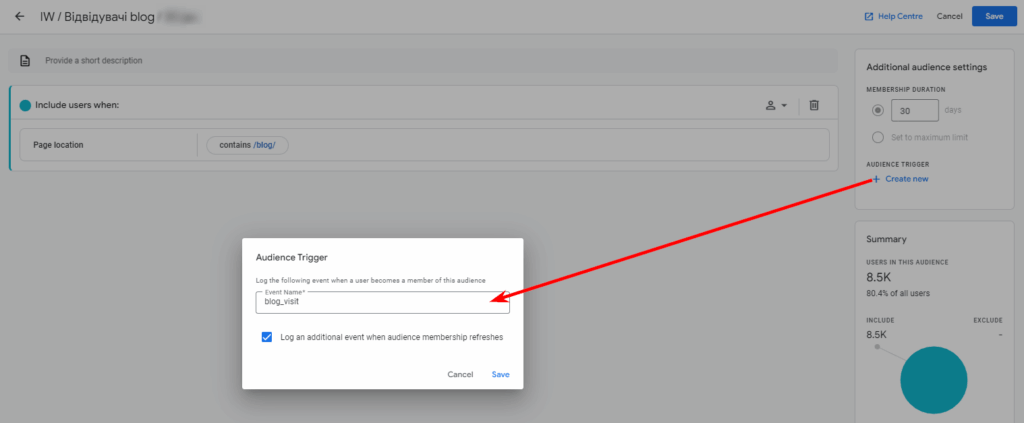Open the user scope dropdown with the person icon

pyautogui.click(x=776, y=105)
